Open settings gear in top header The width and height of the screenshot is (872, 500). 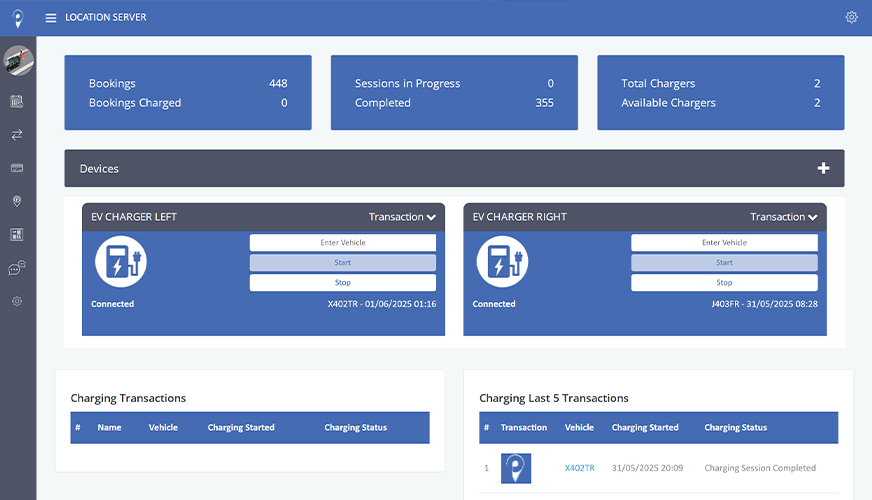tap(851, 17)
